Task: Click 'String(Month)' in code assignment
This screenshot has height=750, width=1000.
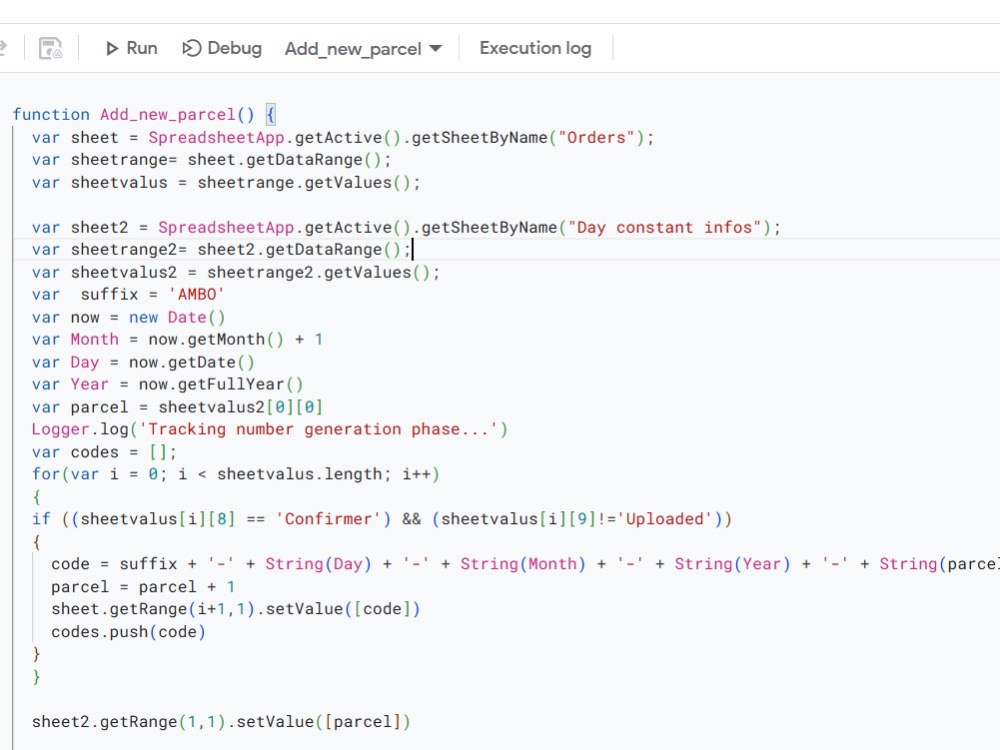Action: pyautogui.click(x=523, y=564)
